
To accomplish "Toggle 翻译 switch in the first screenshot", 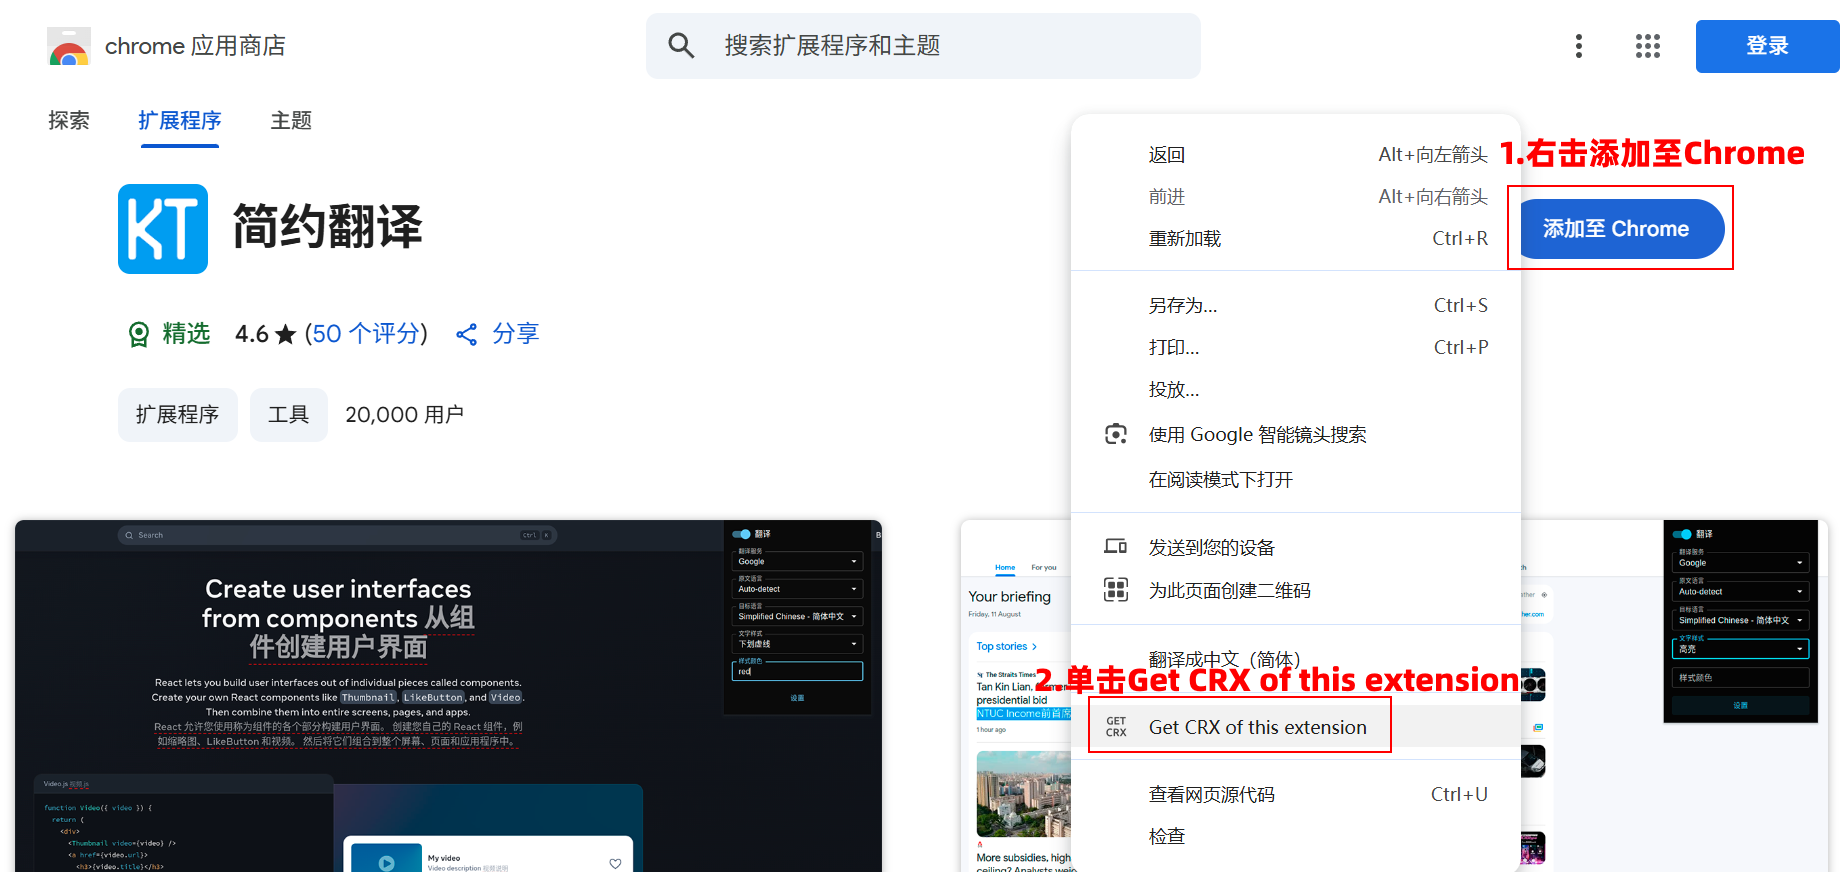I will tap(741, 534).
